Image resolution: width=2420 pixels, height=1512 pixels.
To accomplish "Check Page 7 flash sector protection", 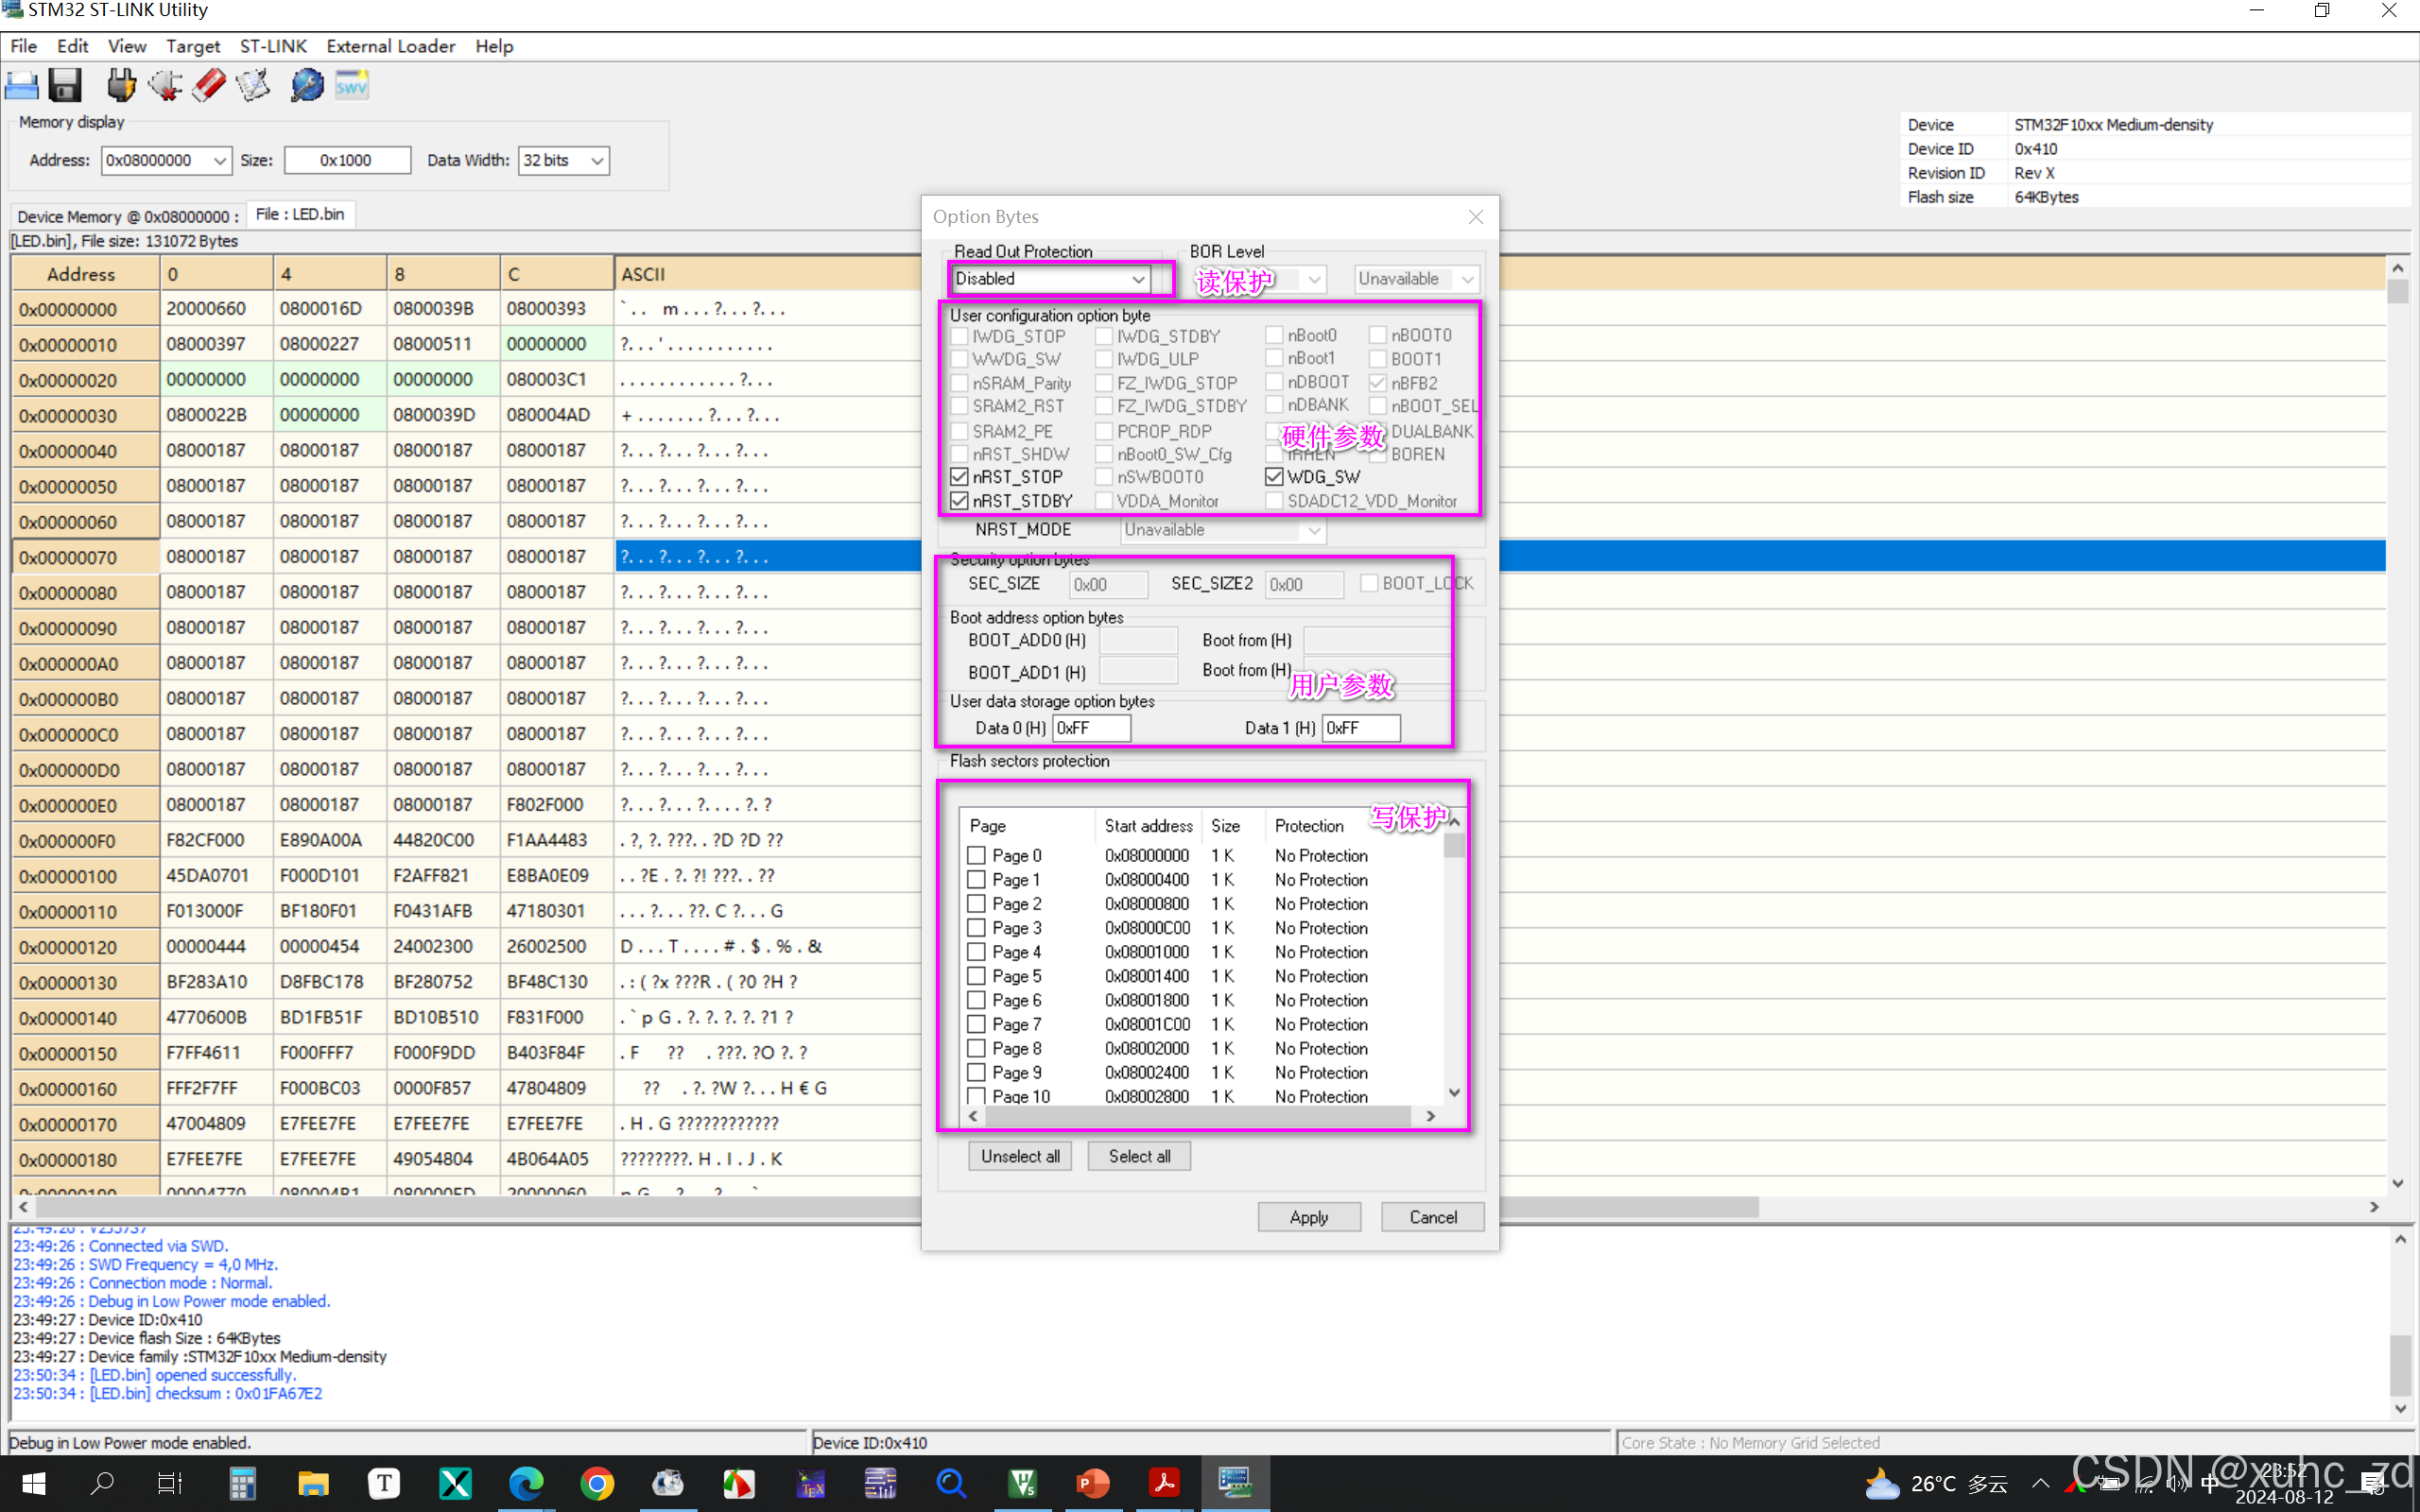I will (977, 1024).
